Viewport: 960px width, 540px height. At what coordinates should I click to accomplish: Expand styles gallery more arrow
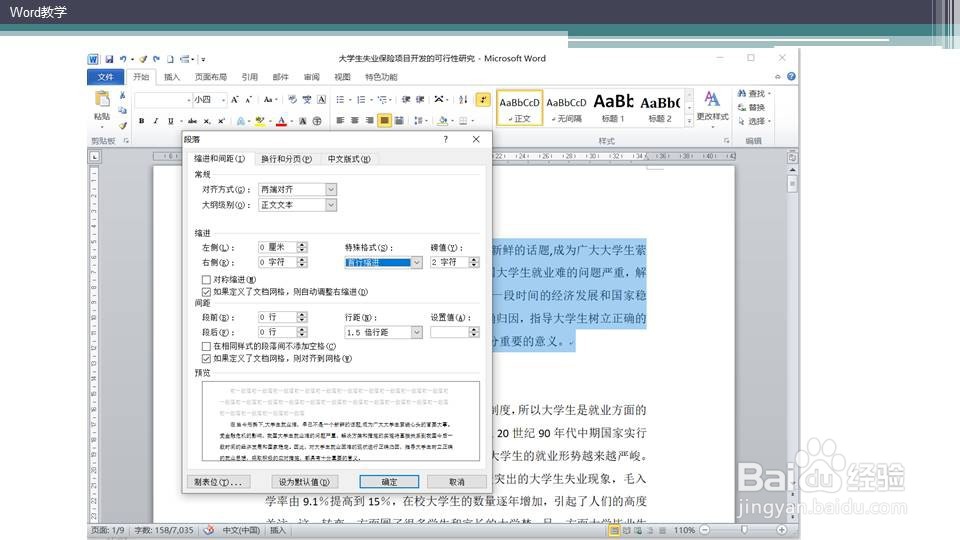[x=689, y=121]
